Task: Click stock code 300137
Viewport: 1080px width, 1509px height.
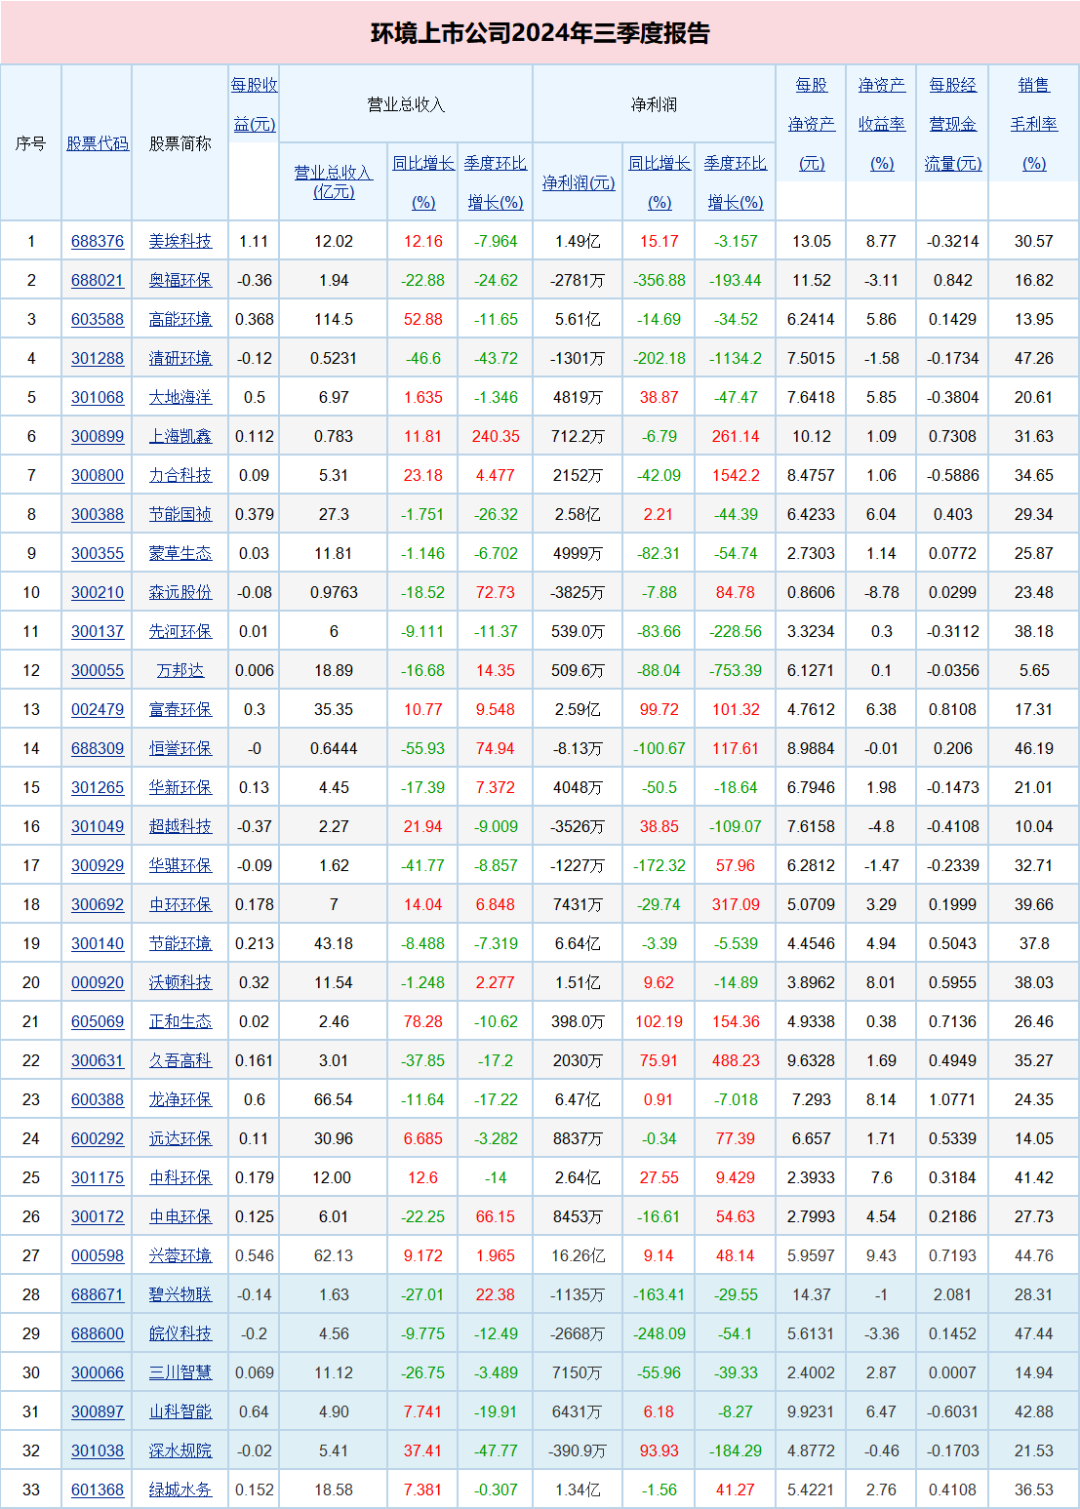Action: coord(97,631)
